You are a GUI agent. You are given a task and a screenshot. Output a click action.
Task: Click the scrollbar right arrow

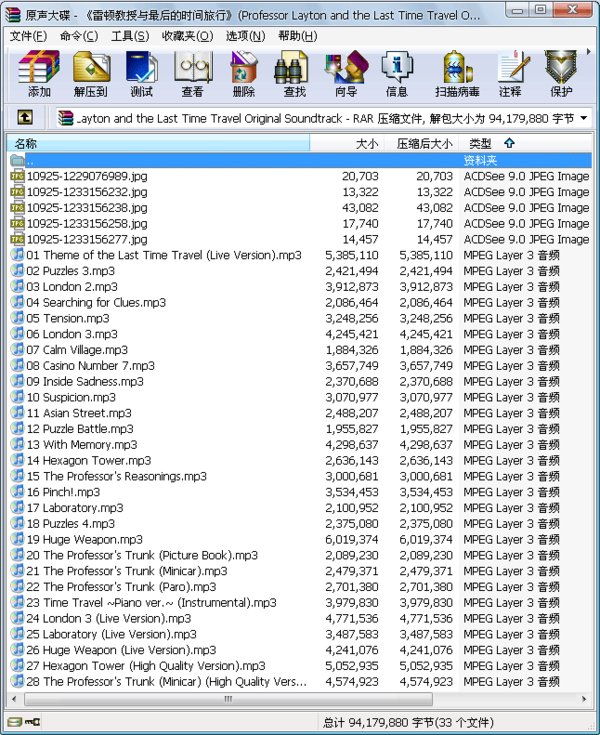click(x=584, y=699)
